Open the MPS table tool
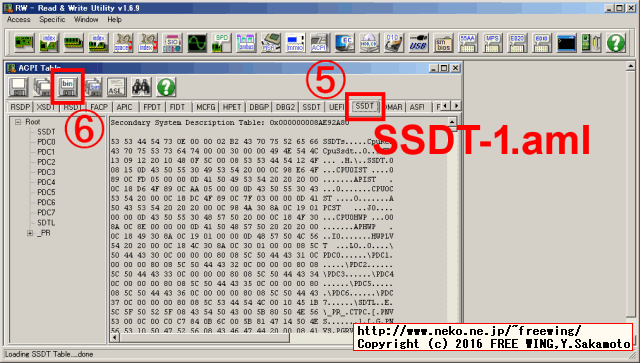 [493, 42]
